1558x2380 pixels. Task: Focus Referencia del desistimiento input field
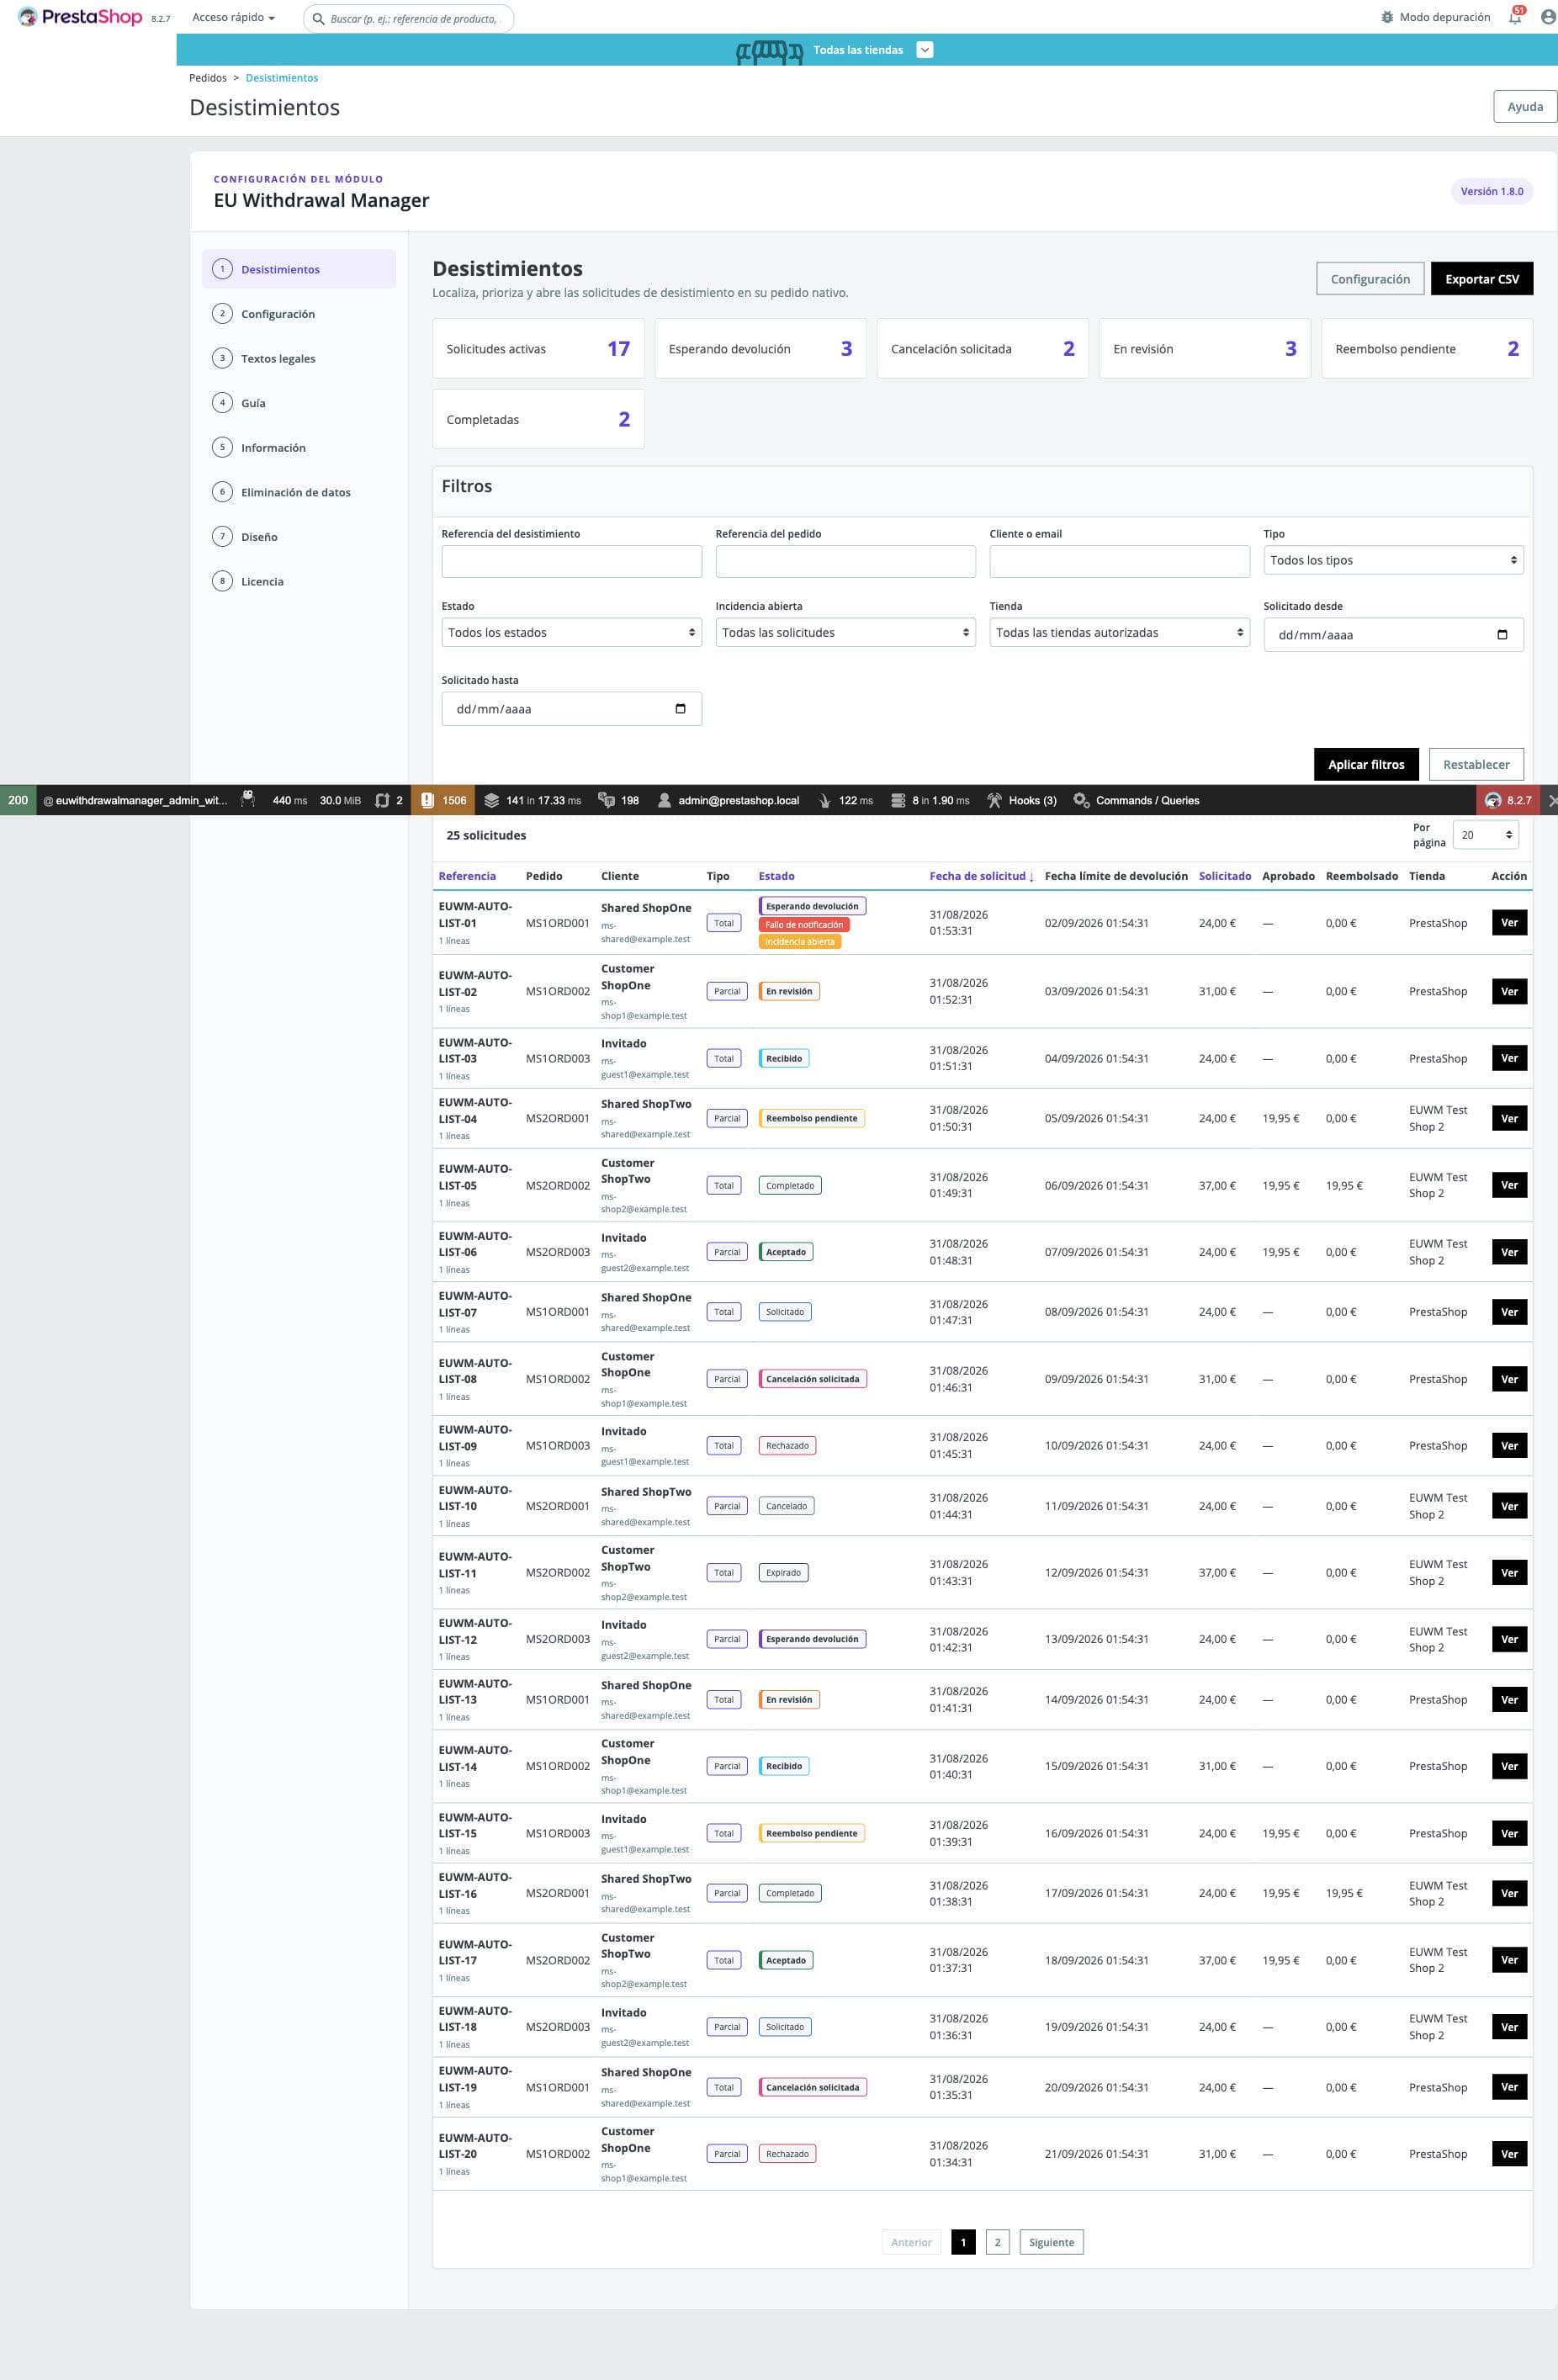pos(571,561)
